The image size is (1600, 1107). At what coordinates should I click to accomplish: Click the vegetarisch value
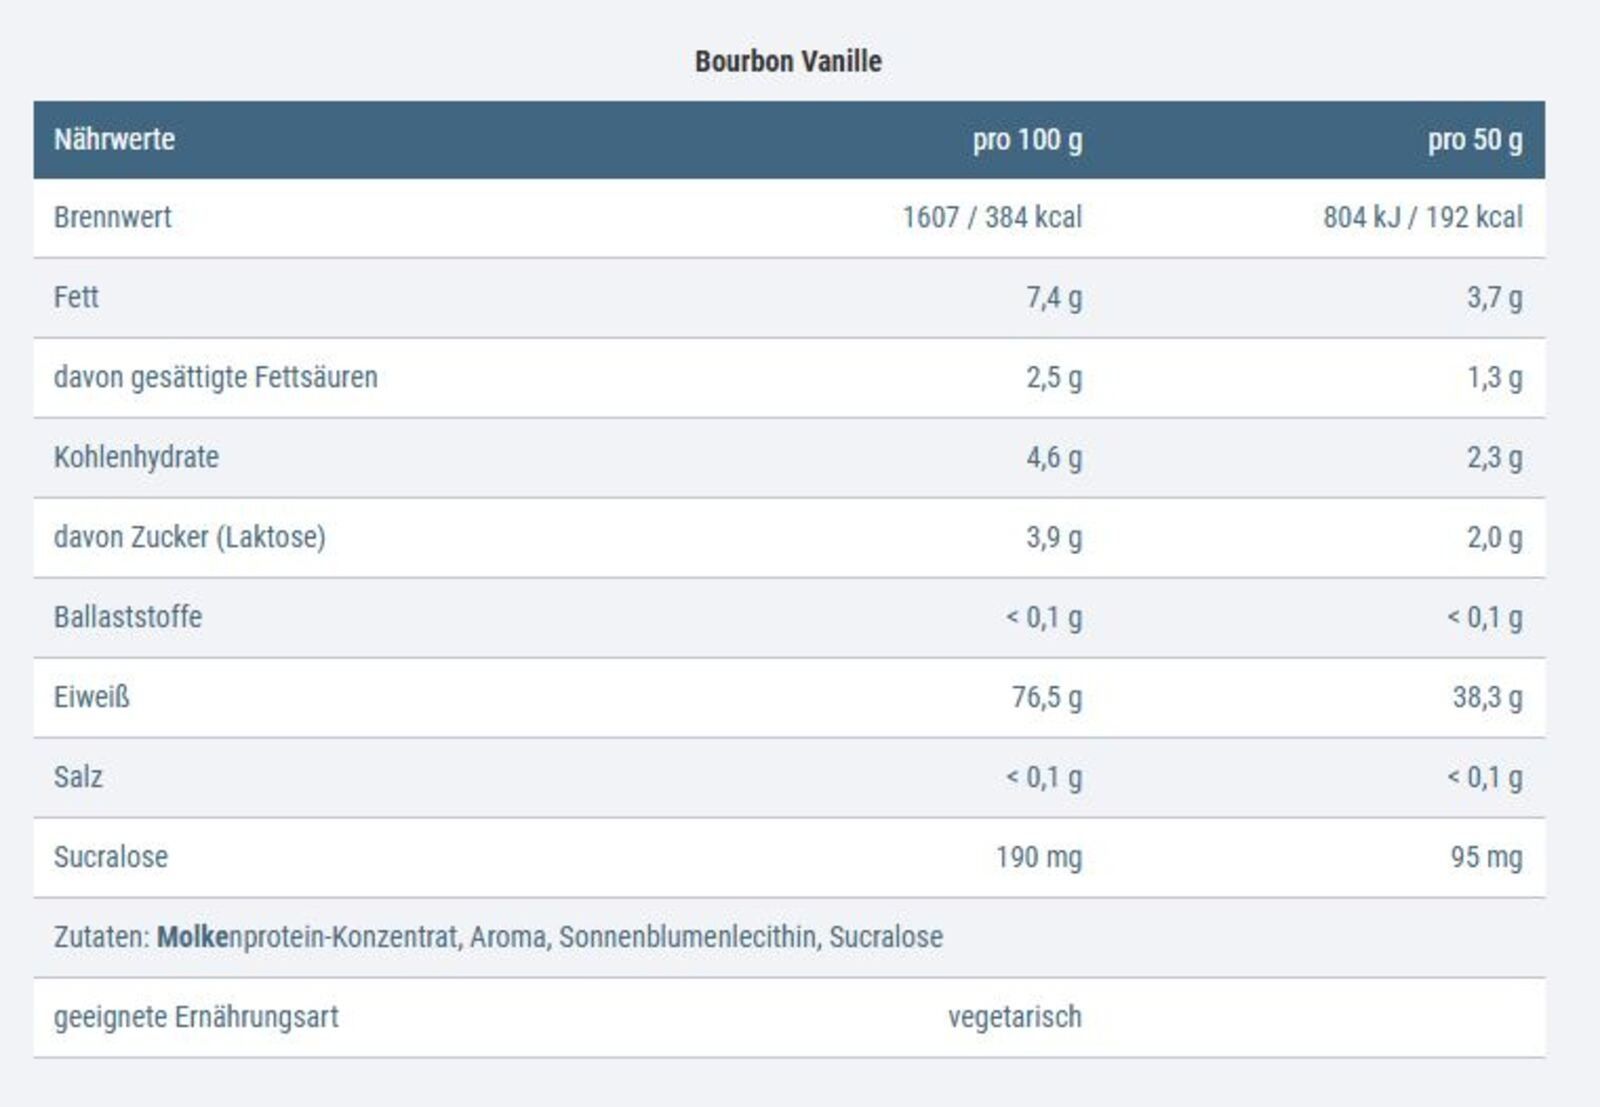tap(1014, 1017)
